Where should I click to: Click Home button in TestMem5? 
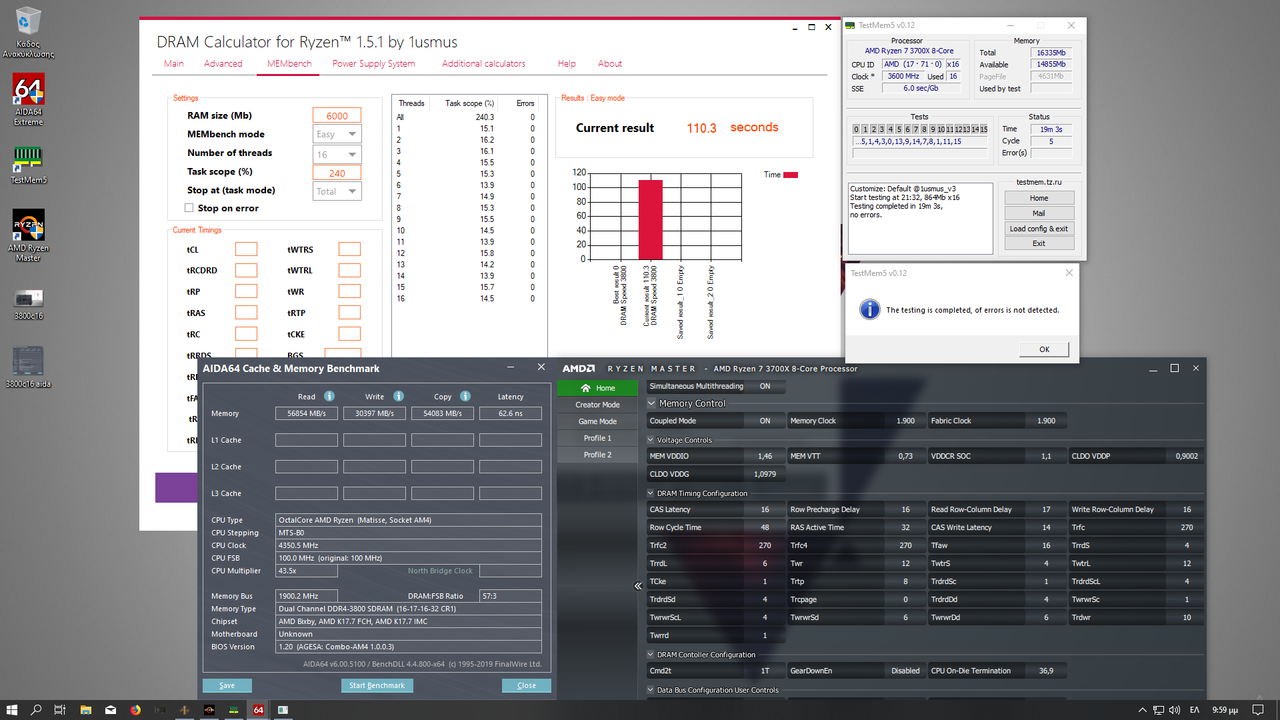click(1039, 198)
